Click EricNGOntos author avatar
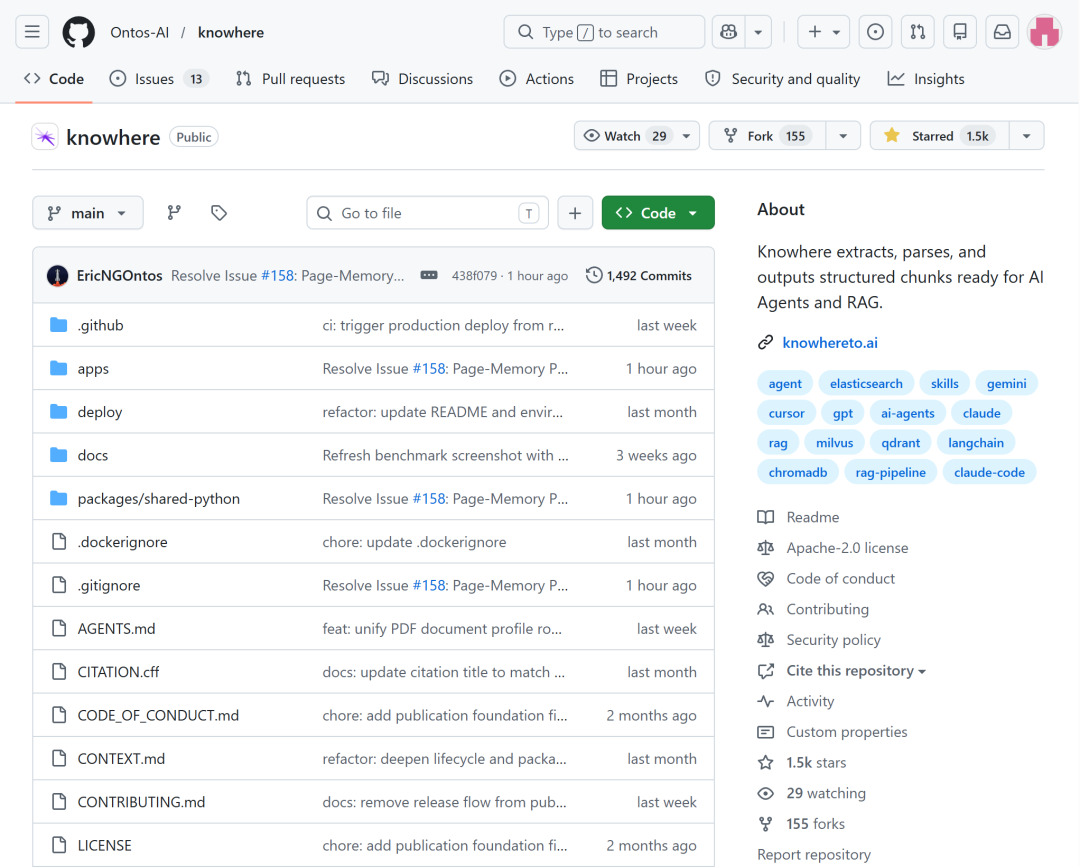Viewport: 1080px width, 867px height. (x=57, y=275)
